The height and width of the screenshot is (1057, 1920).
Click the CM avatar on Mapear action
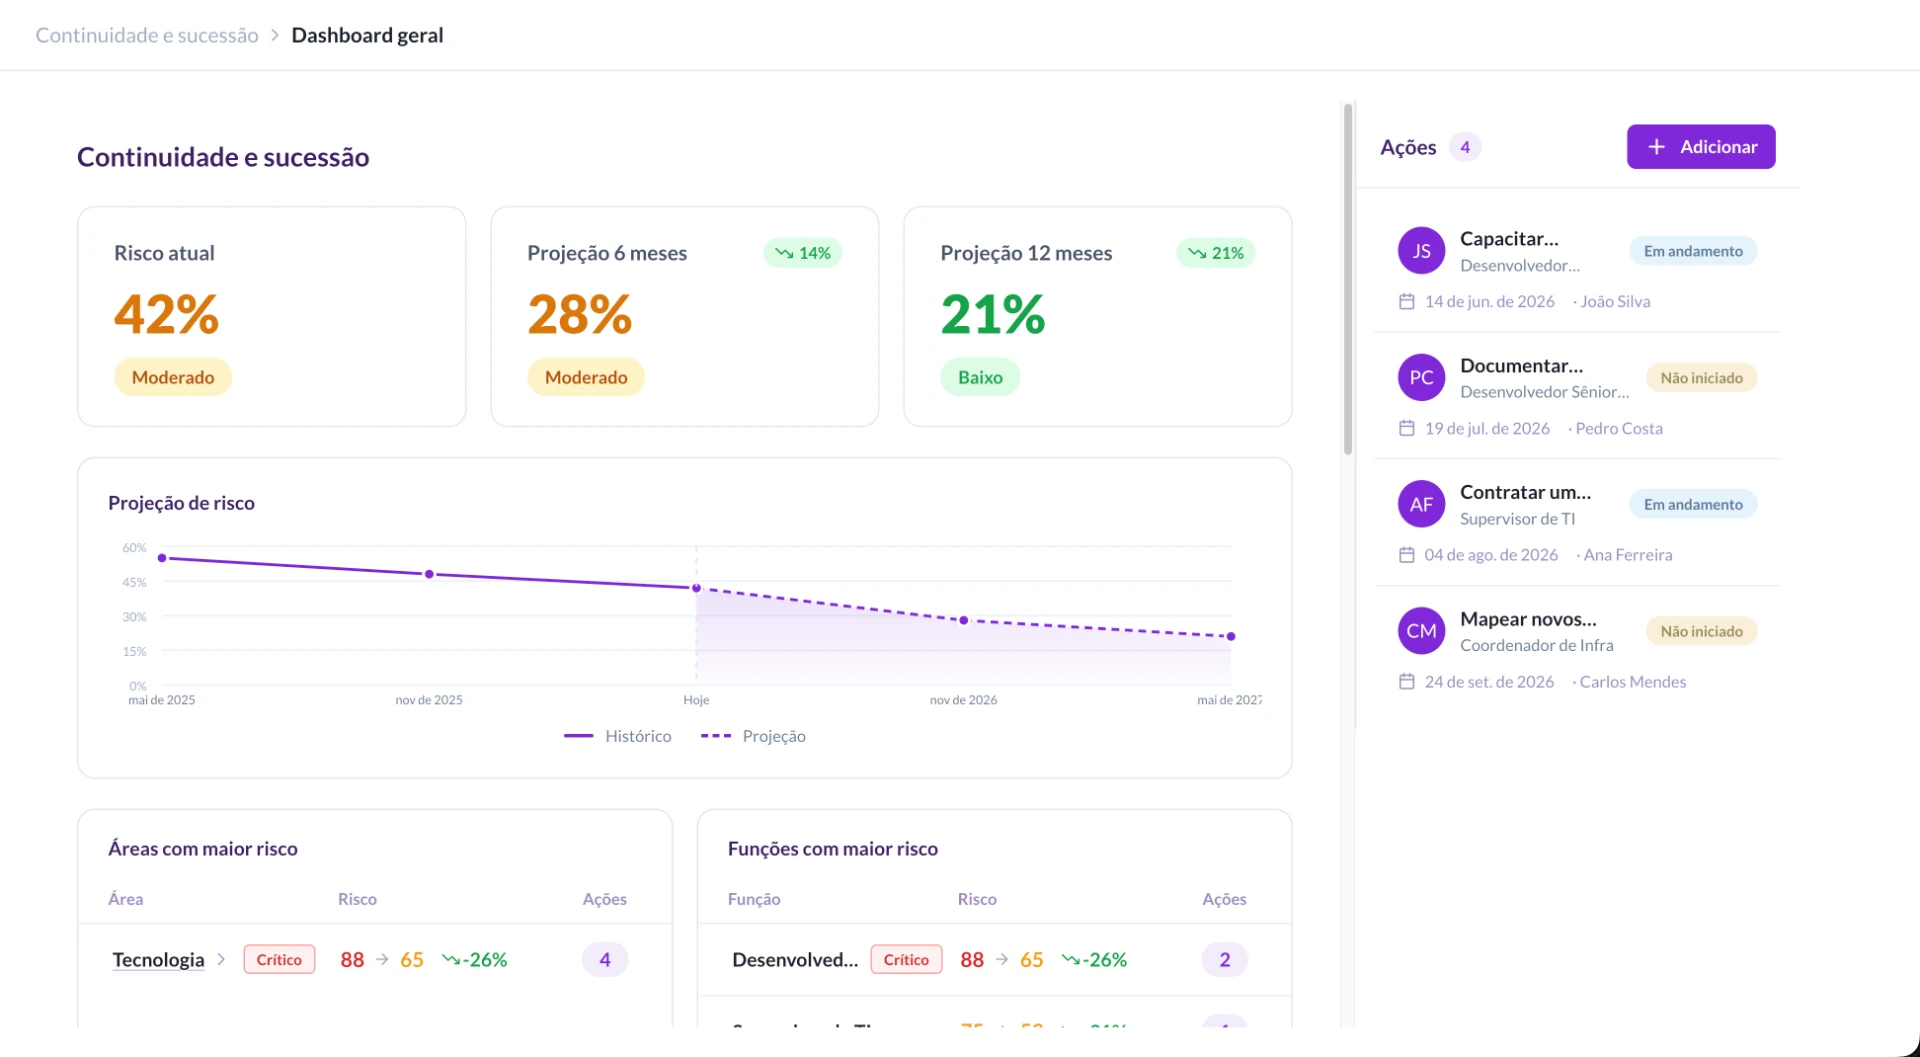click(x=1421, y=631)
